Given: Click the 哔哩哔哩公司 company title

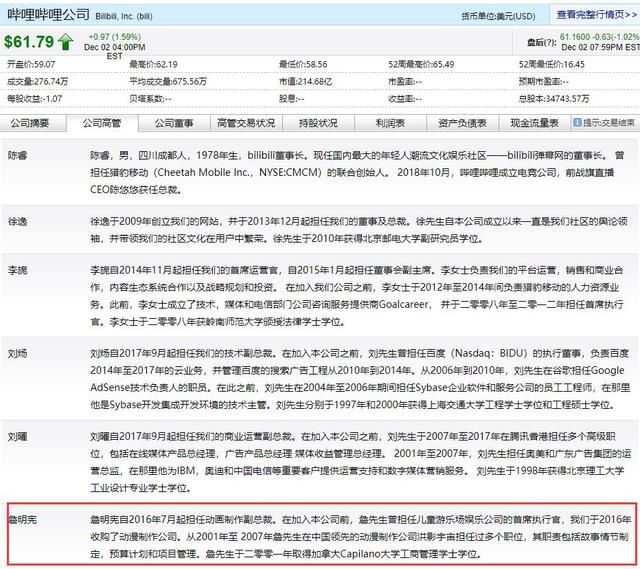Looking at the screenshot, I should (48, 15).
